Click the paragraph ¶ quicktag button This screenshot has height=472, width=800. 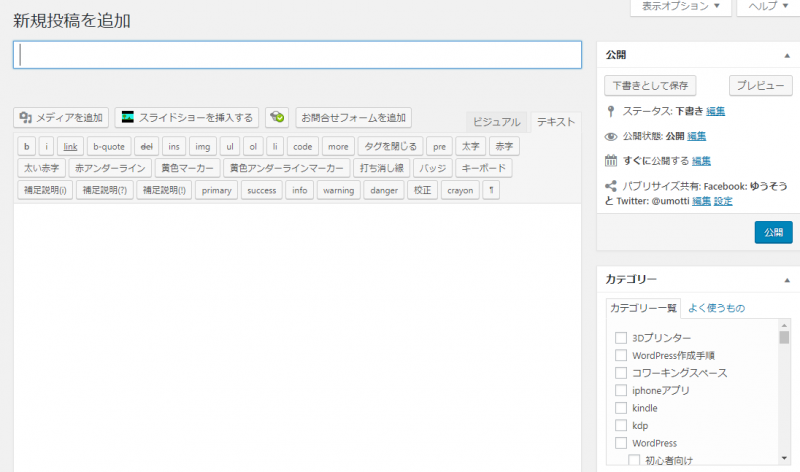[x=491, y=190]
